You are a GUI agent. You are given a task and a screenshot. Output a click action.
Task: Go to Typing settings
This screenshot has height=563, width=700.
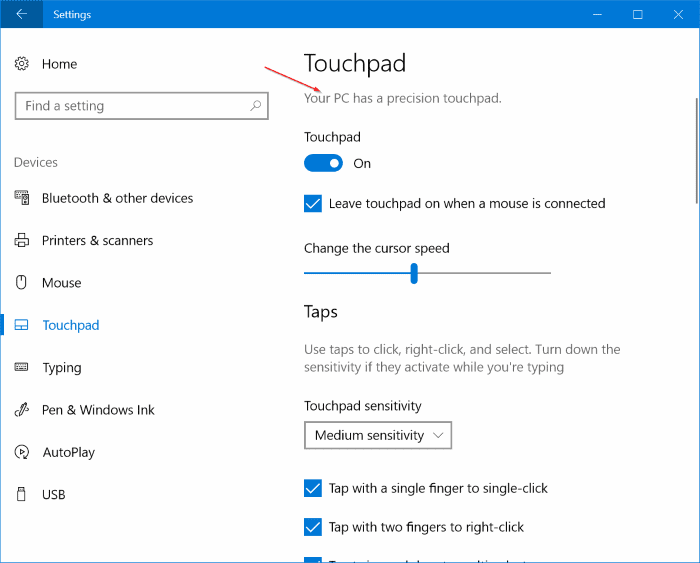pyautogui.click(x=62, y=367)
